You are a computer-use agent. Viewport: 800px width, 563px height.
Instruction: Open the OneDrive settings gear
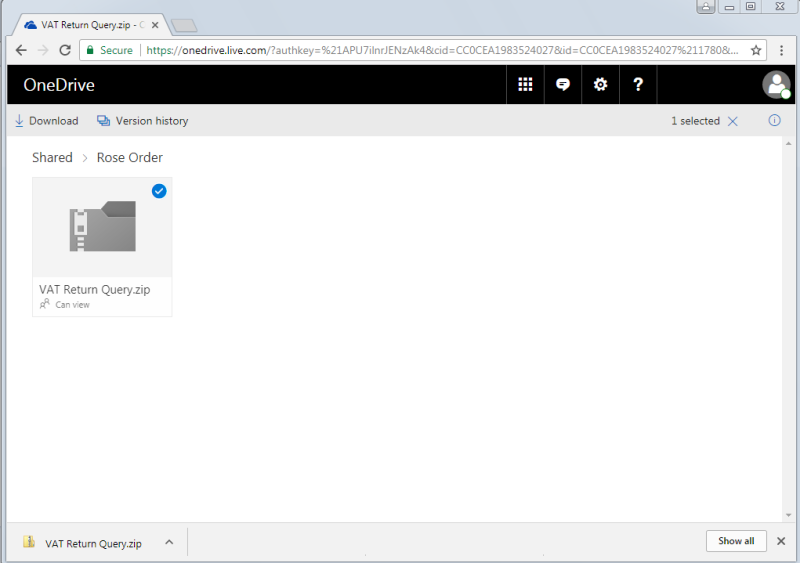(x=600, y=85)
